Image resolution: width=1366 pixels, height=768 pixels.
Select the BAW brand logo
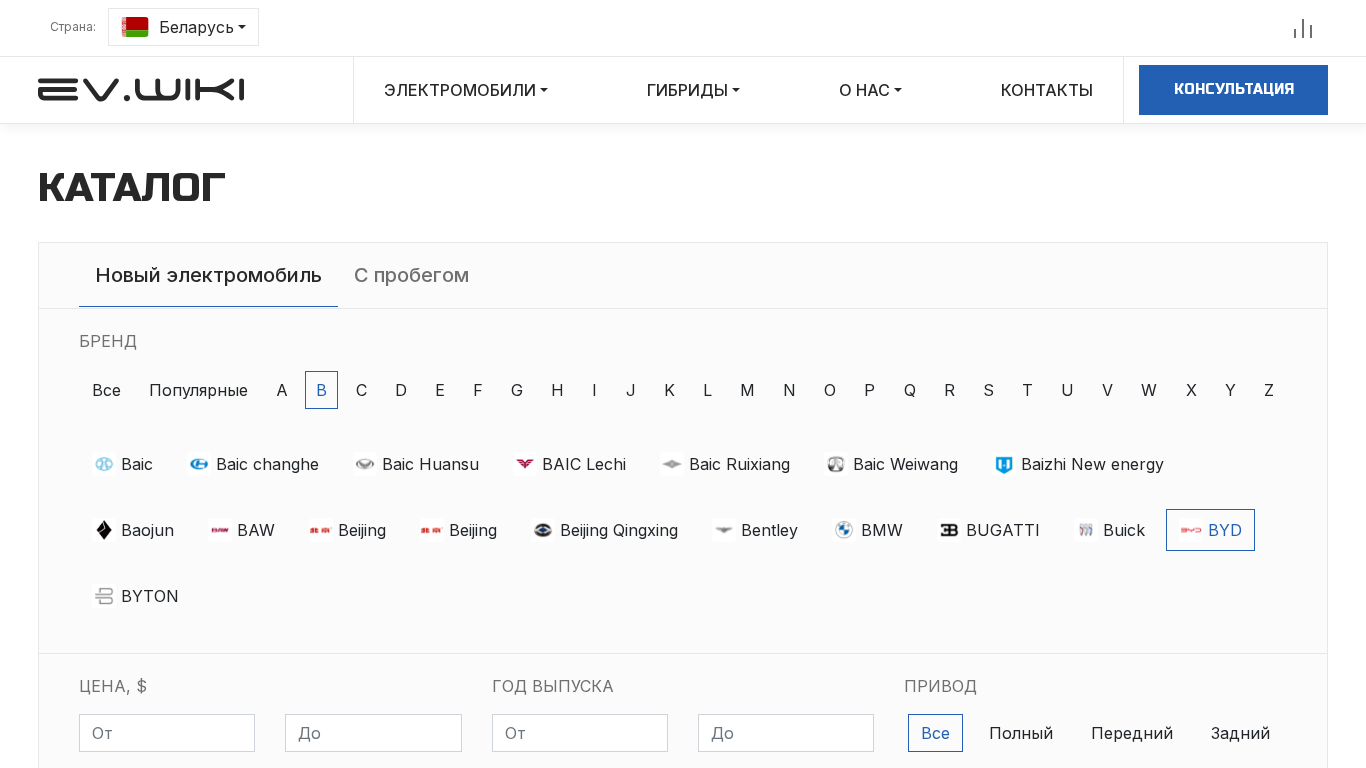pos(220,530)
